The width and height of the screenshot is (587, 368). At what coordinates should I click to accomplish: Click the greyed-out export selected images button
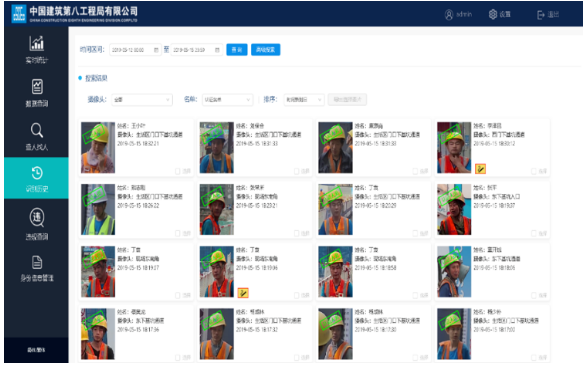point(347,100)
